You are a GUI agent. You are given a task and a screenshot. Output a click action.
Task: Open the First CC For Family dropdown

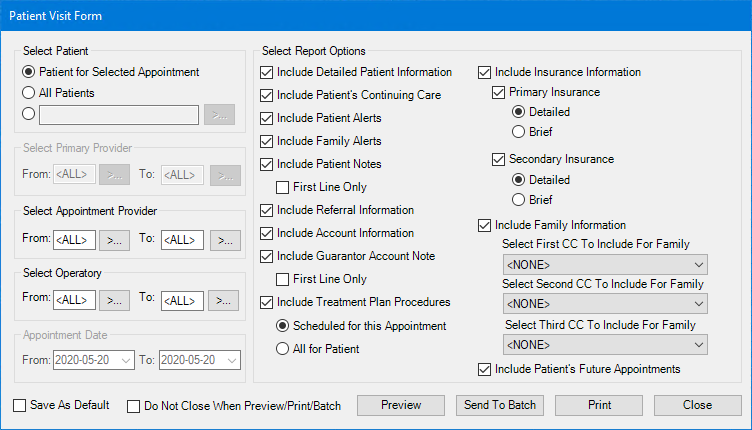[x=605, y=265]
